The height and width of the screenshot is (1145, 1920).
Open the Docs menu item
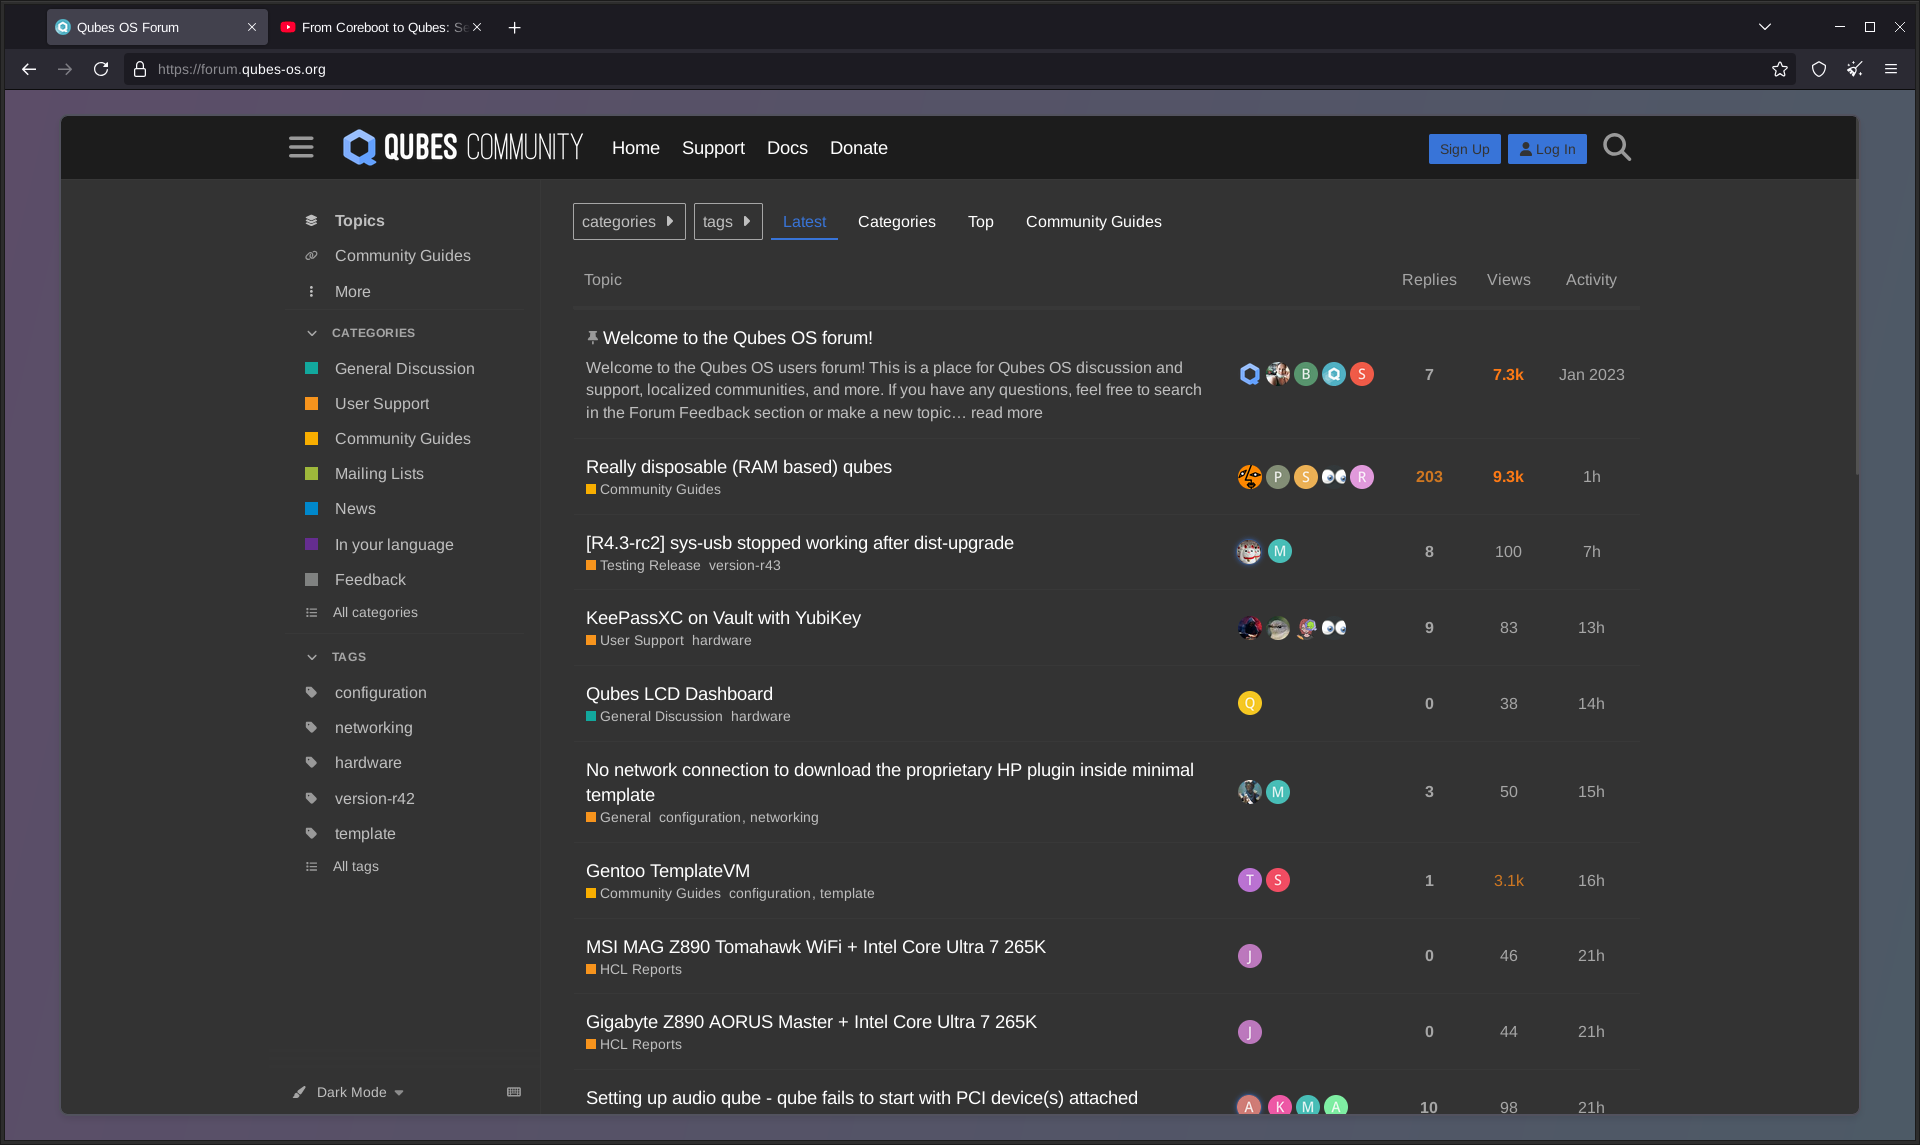(786, 148)
